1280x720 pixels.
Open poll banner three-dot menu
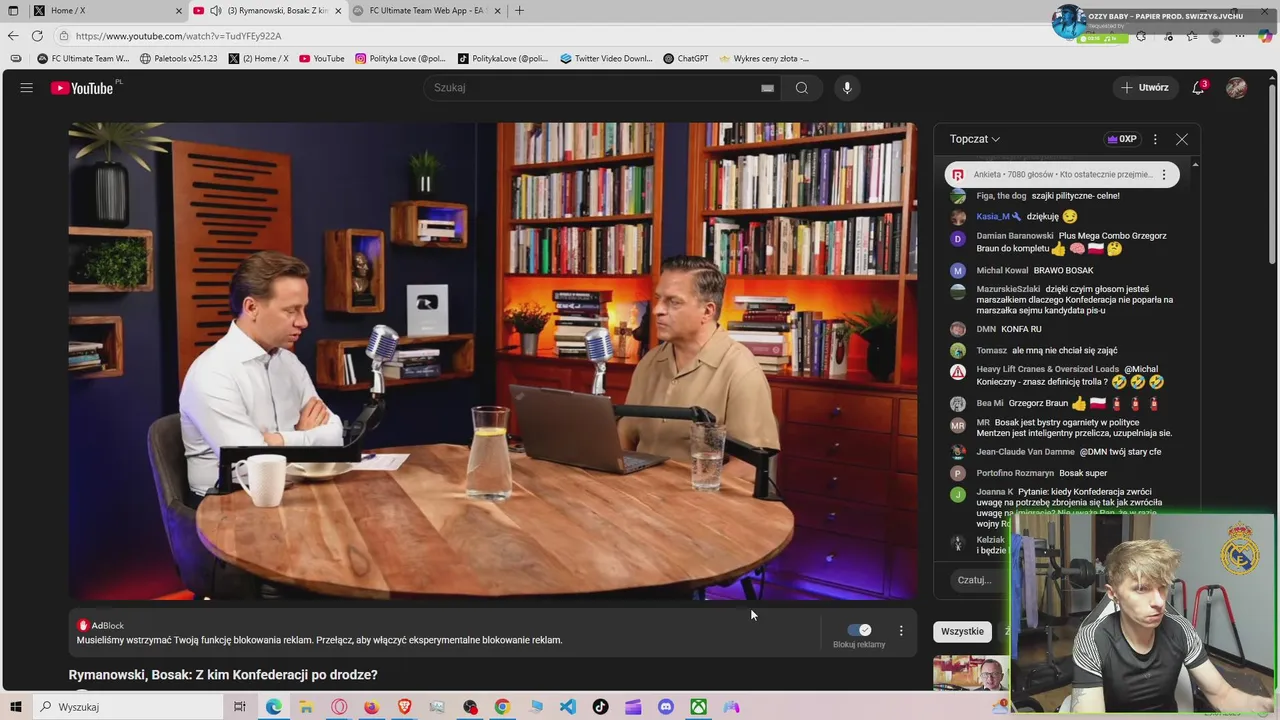[1164, 175]
